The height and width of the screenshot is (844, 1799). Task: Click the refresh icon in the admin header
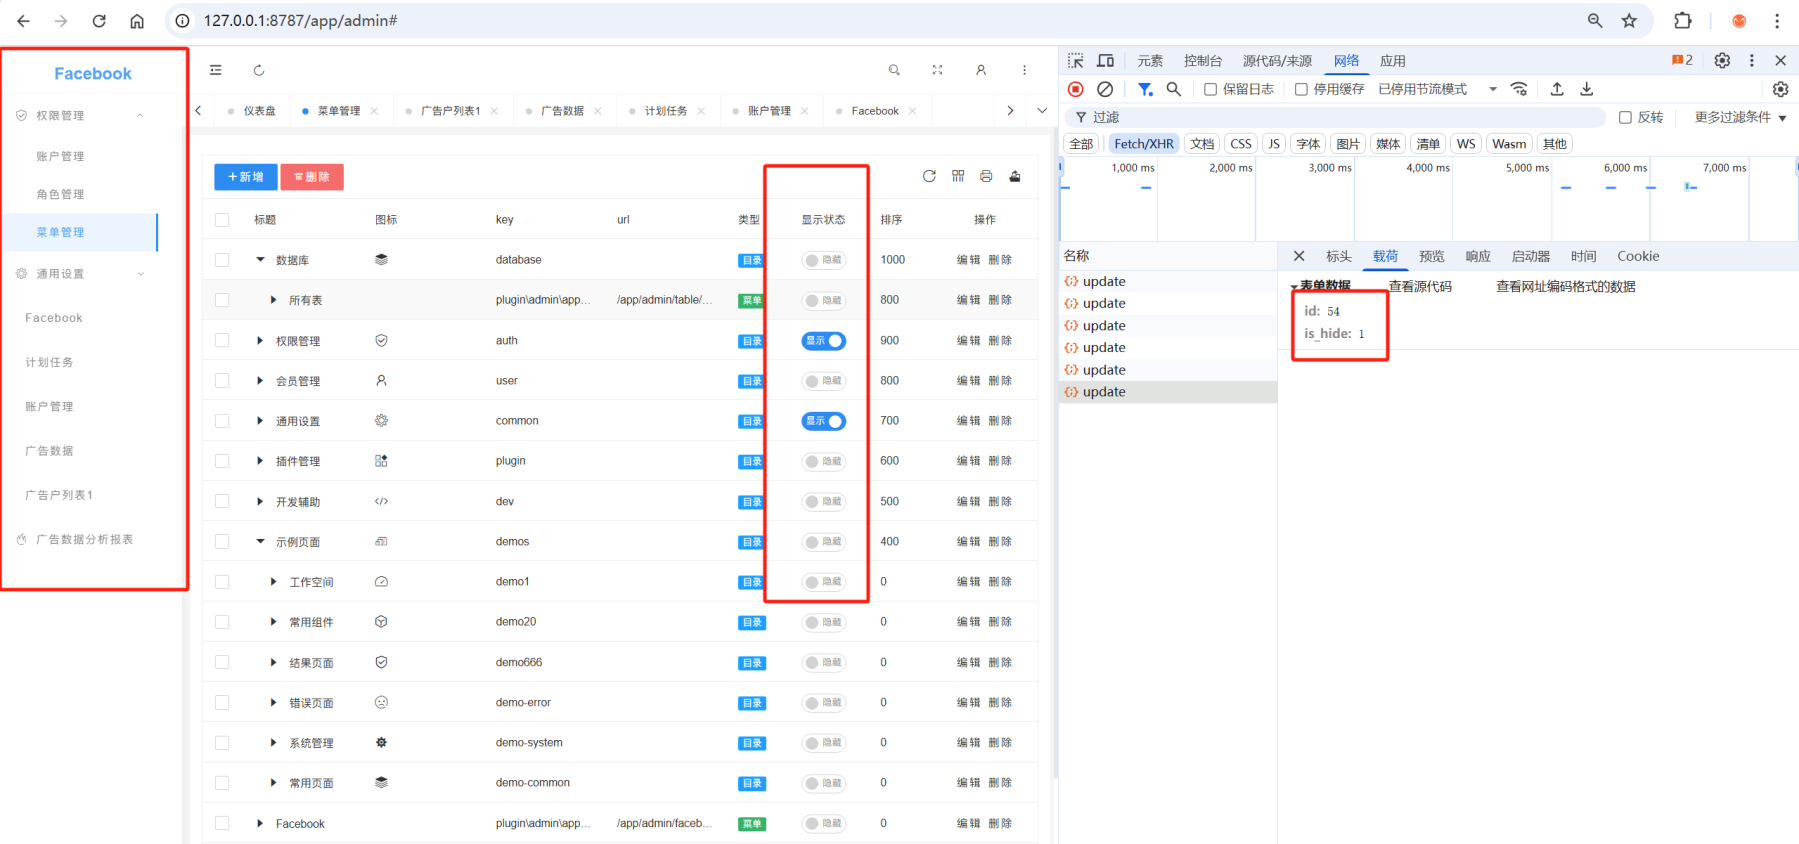point(259,70)
